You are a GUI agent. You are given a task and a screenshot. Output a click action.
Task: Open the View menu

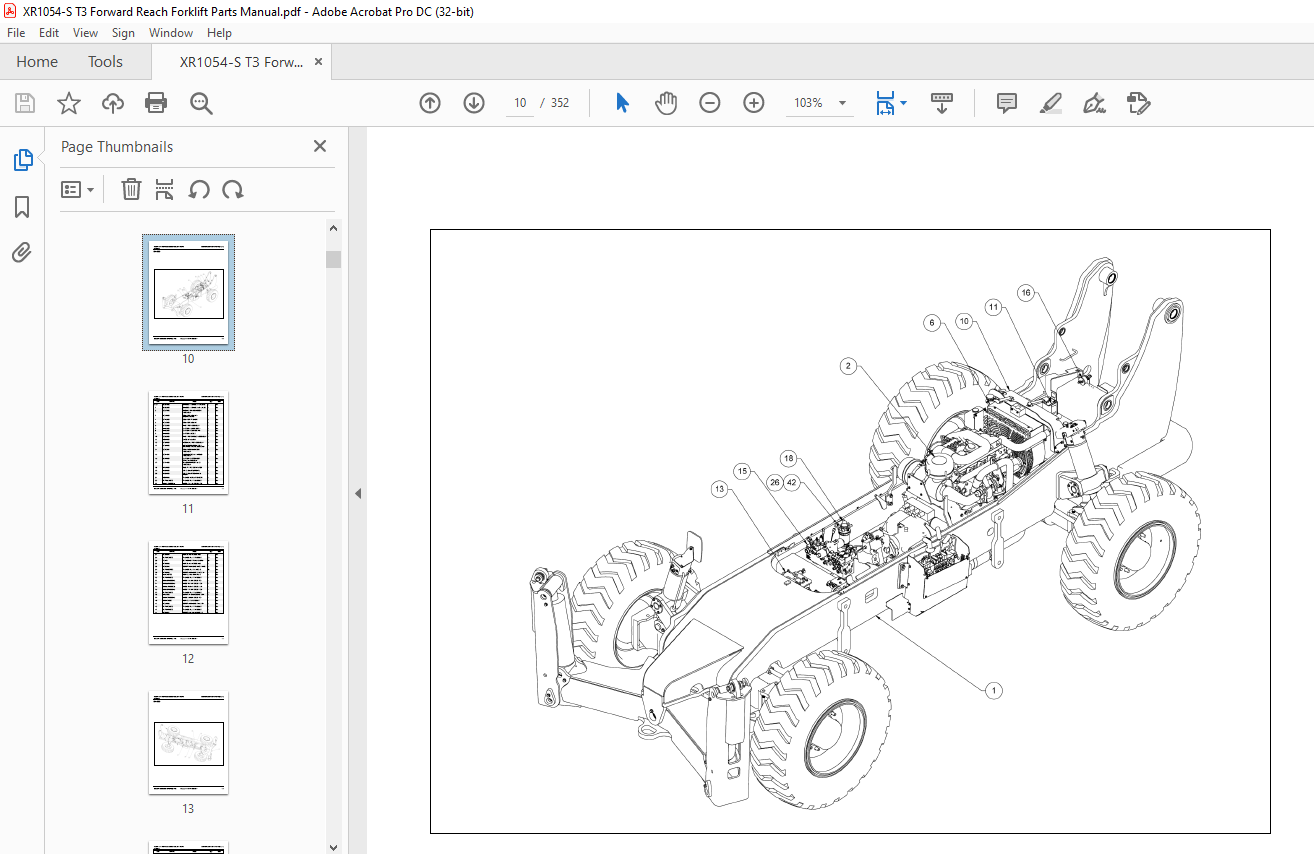[85, 33]
